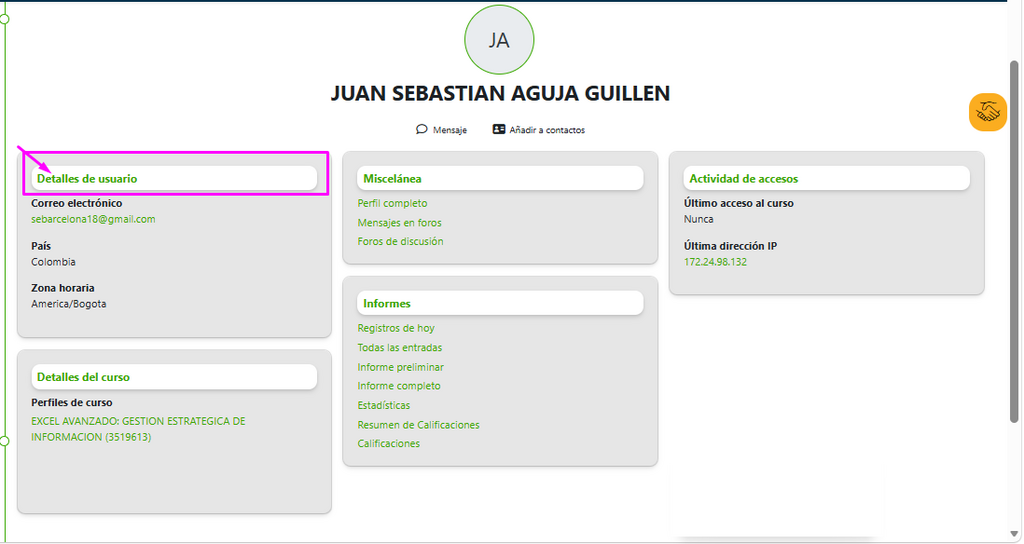
Task: Click the Mensaje text button
Action: [x=450, y=130]
